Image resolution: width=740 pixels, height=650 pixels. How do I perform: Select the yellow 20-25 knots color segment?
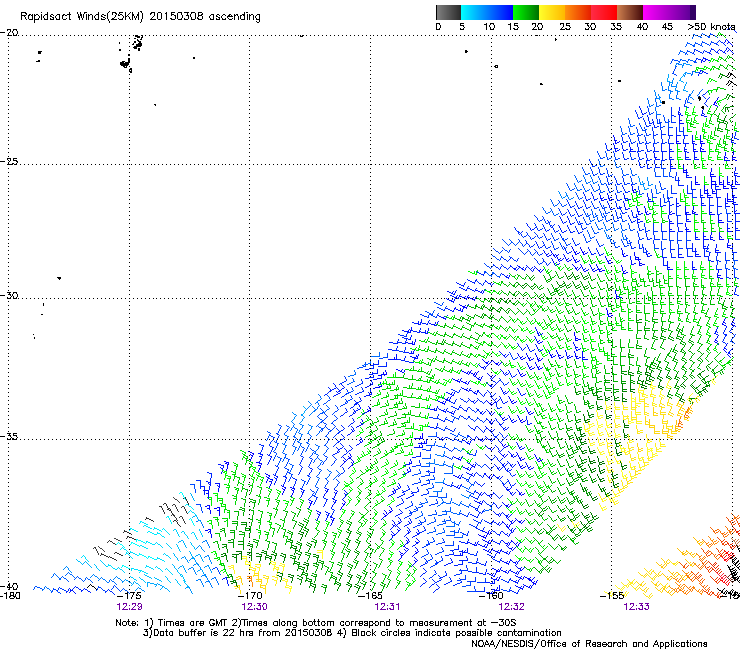[x=552, y=12]
